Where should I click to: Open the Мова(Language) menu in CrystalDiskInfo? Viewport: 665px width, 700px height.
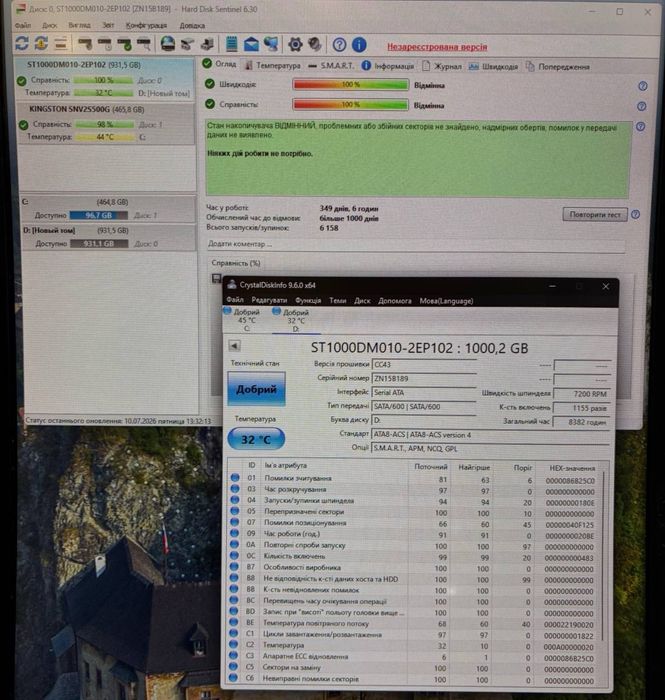click(x=446, y=301)
